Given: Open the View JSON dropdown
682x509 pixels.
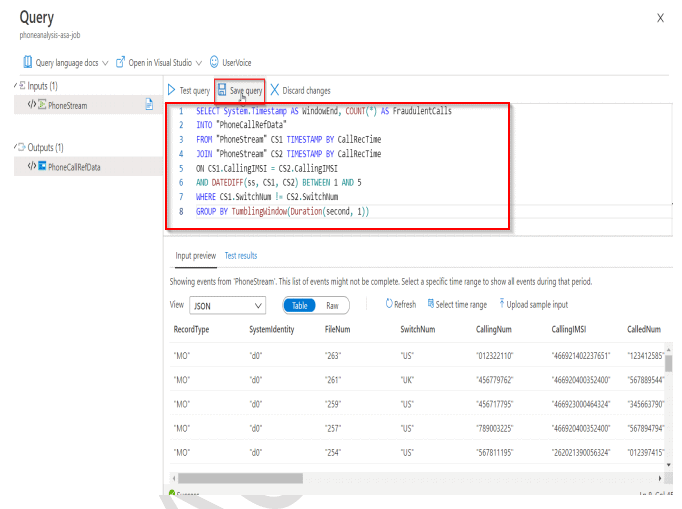Looking at the screenshot, I should click(227, 306).
